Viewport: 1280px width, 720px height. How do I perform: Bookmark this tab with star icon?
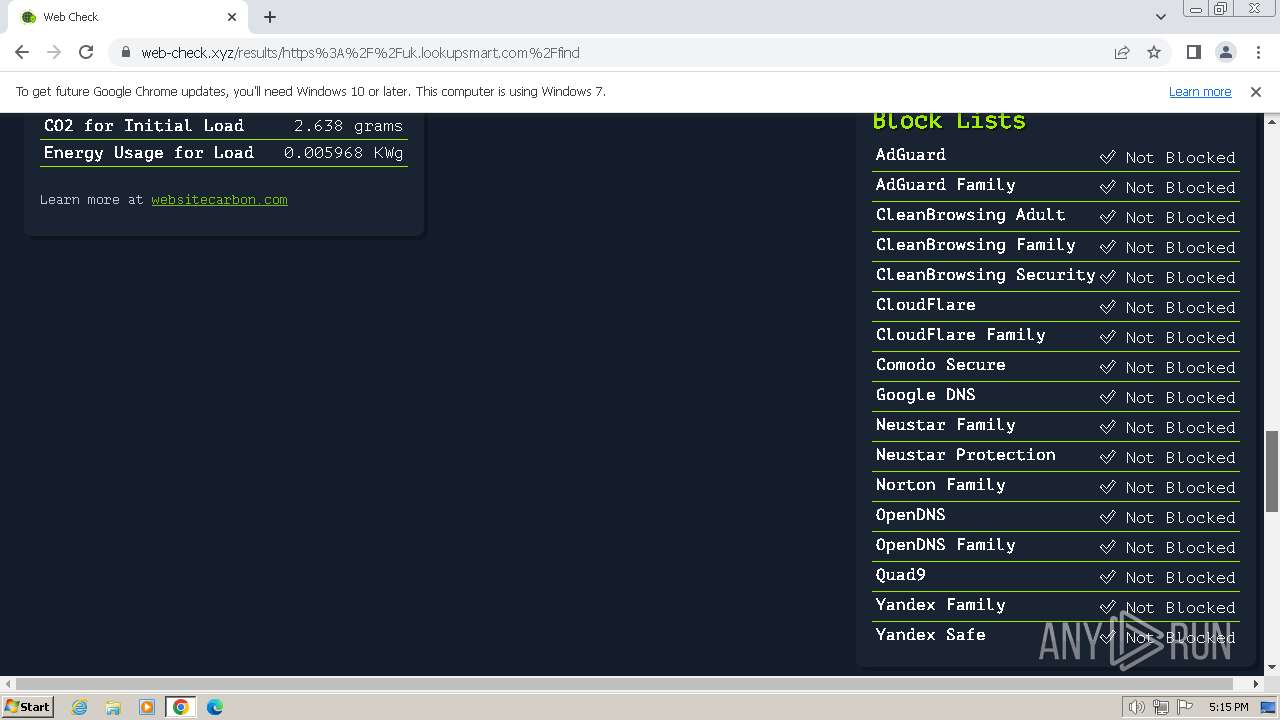1154,53
